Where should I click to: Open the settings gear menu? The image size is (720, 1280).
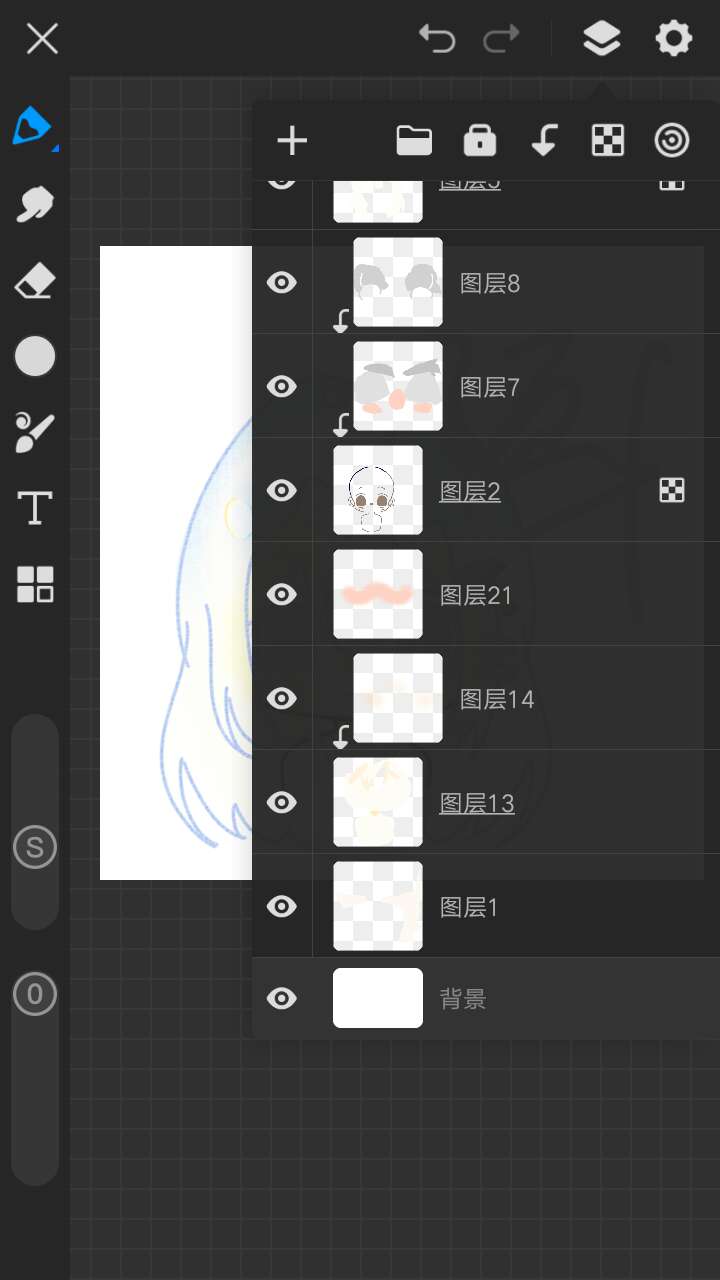(673, 40)
